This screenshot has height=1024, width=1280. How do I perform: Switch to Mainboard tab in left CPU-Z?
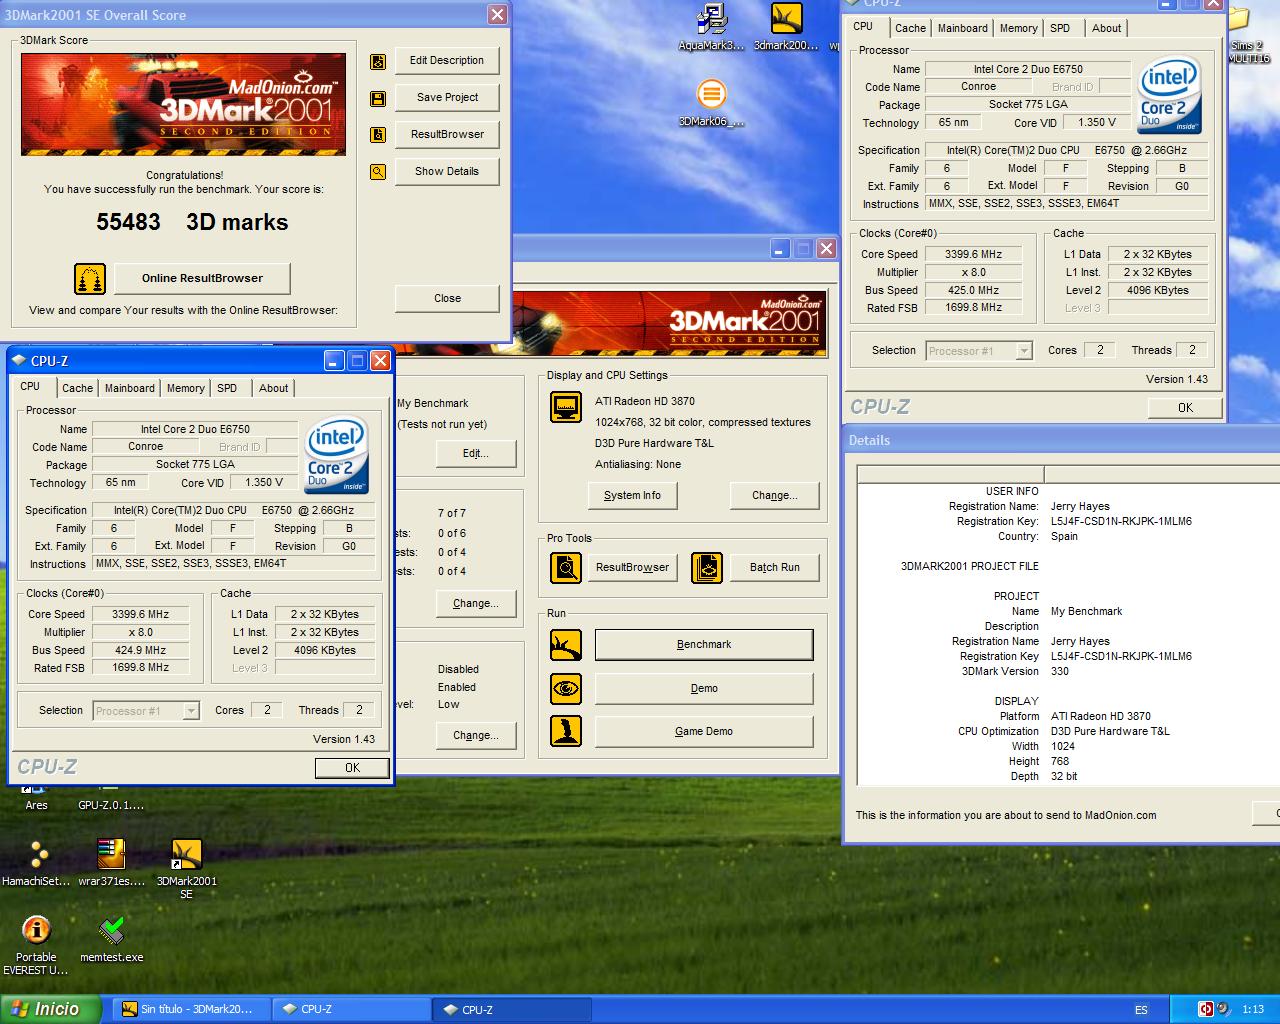(130, 388)
